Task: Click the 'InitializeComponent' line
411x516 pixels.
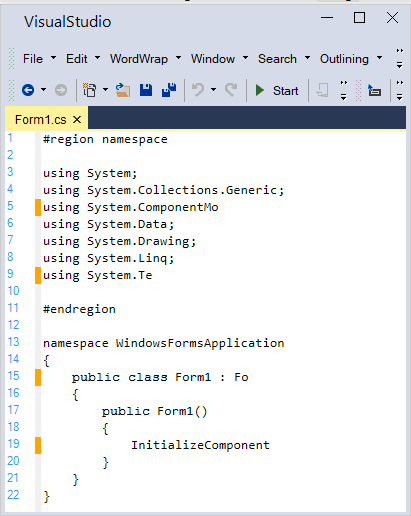Action: coord(200,445)
